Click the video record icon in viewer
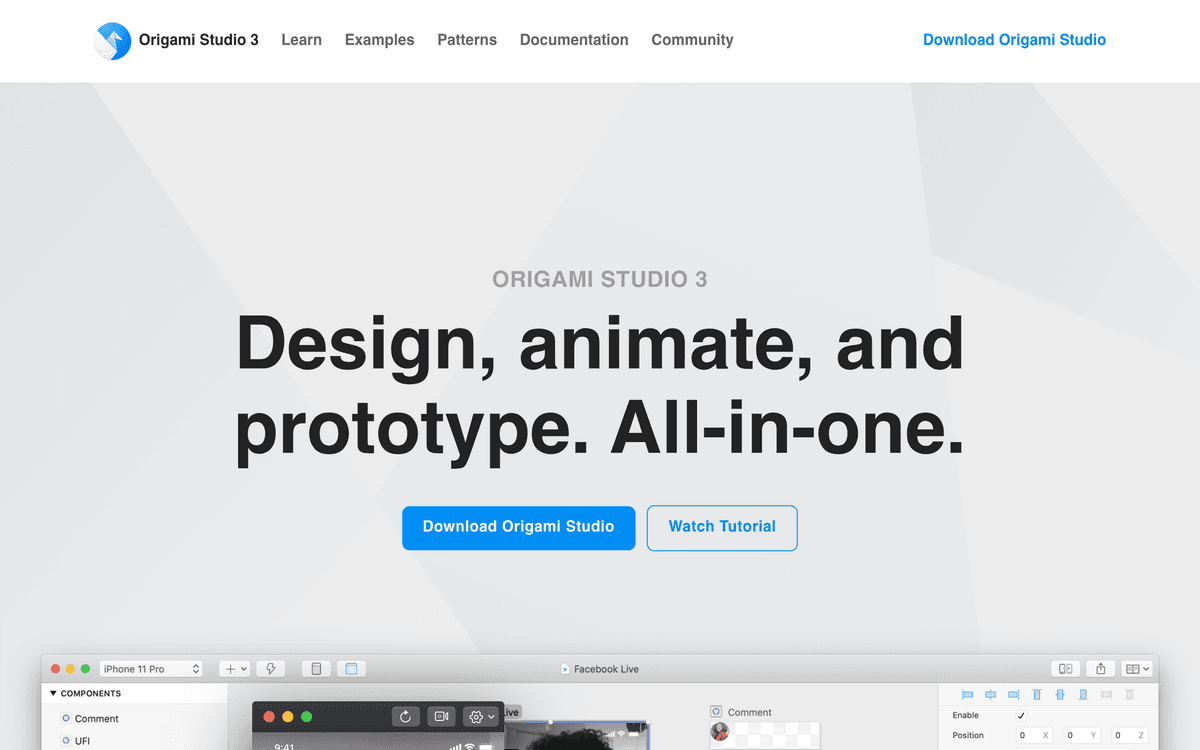Image resolution: width=1200 pixels, height=750 pixels. pos(441,717)
